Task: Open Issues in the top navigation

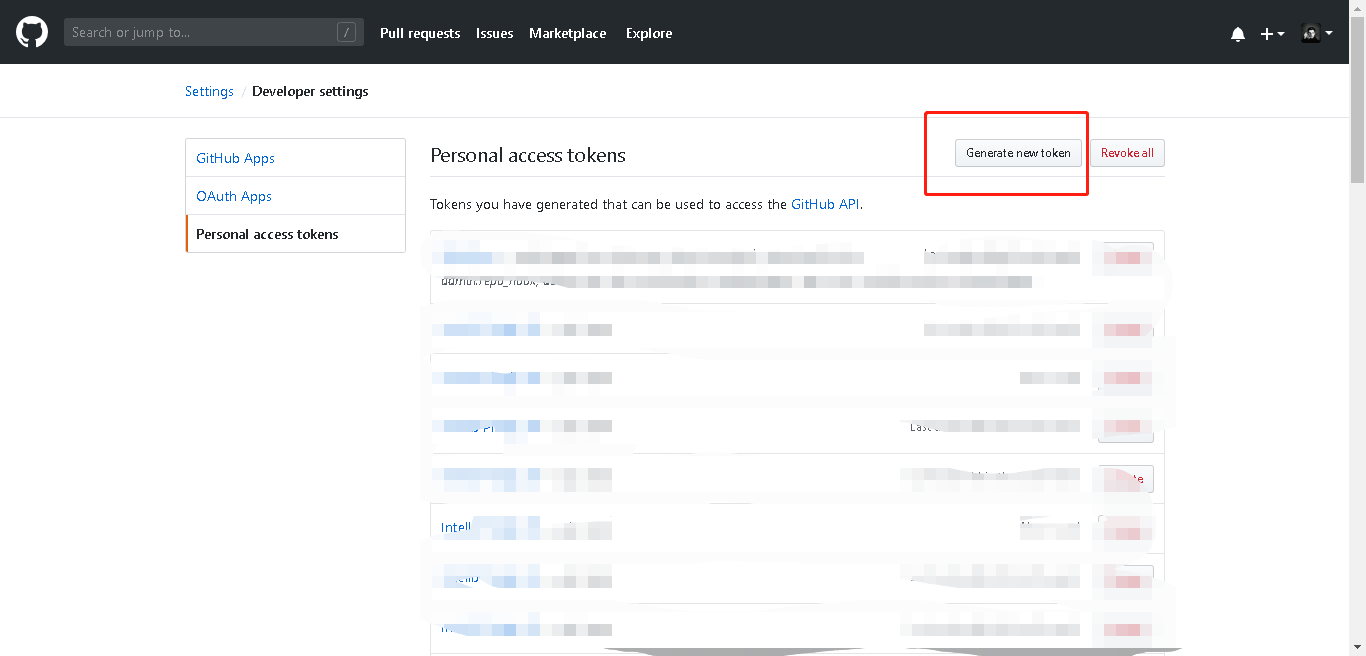Action: pos(494,33)
